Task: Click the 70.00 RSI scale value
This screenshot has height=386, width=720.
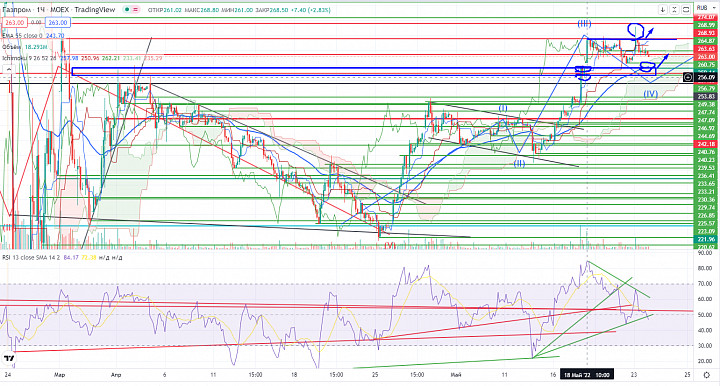Action: (705, 284)
